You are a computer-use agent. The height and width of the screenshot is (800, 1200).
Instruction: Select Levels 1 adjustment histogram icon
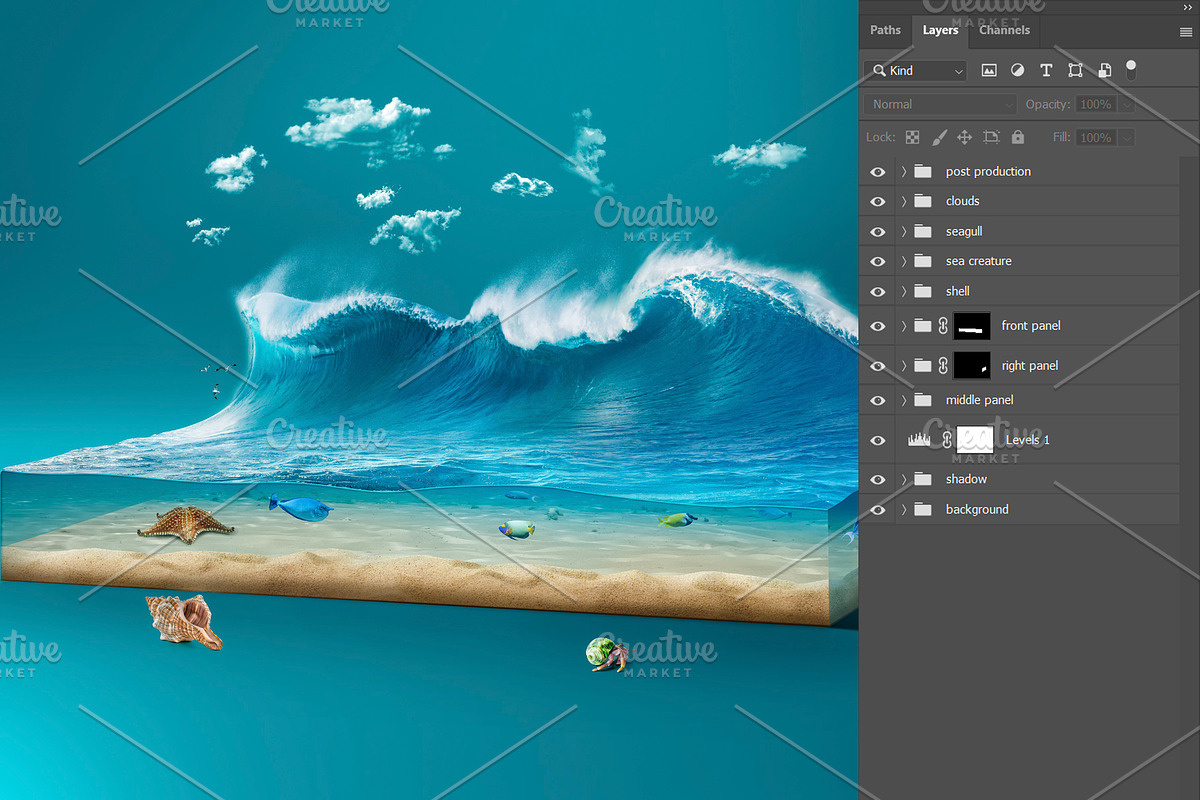coord(919,439)
